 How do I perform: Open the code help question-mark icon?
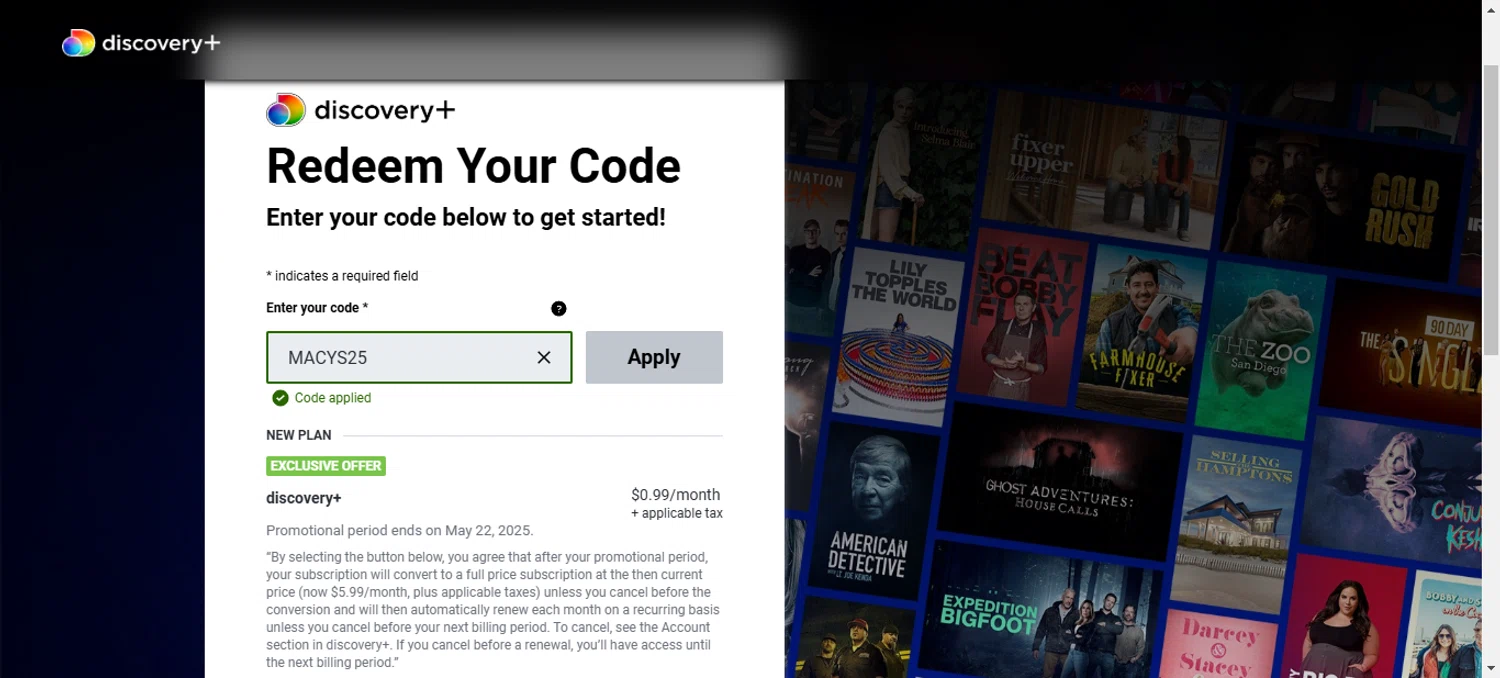coord(559,308)
